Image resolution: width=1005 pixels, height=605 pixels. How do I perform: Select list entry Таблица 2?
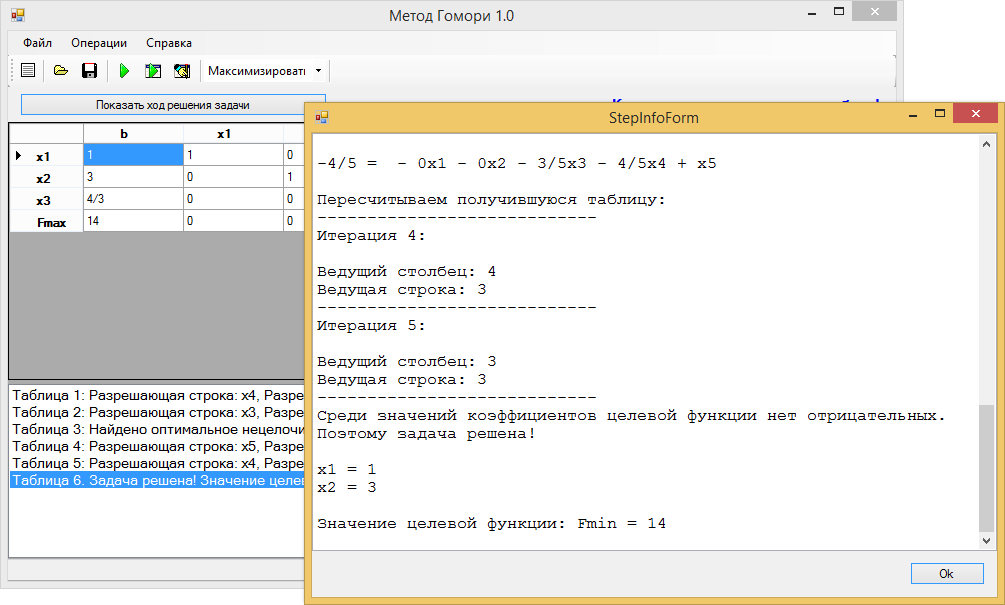(x=157, y=412)
